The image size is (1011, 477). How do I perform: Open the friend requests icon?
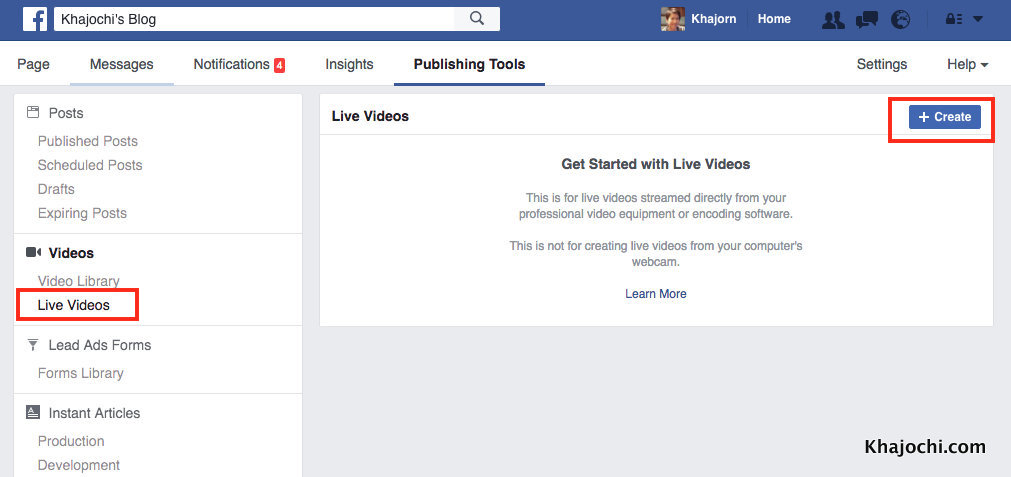833,19
